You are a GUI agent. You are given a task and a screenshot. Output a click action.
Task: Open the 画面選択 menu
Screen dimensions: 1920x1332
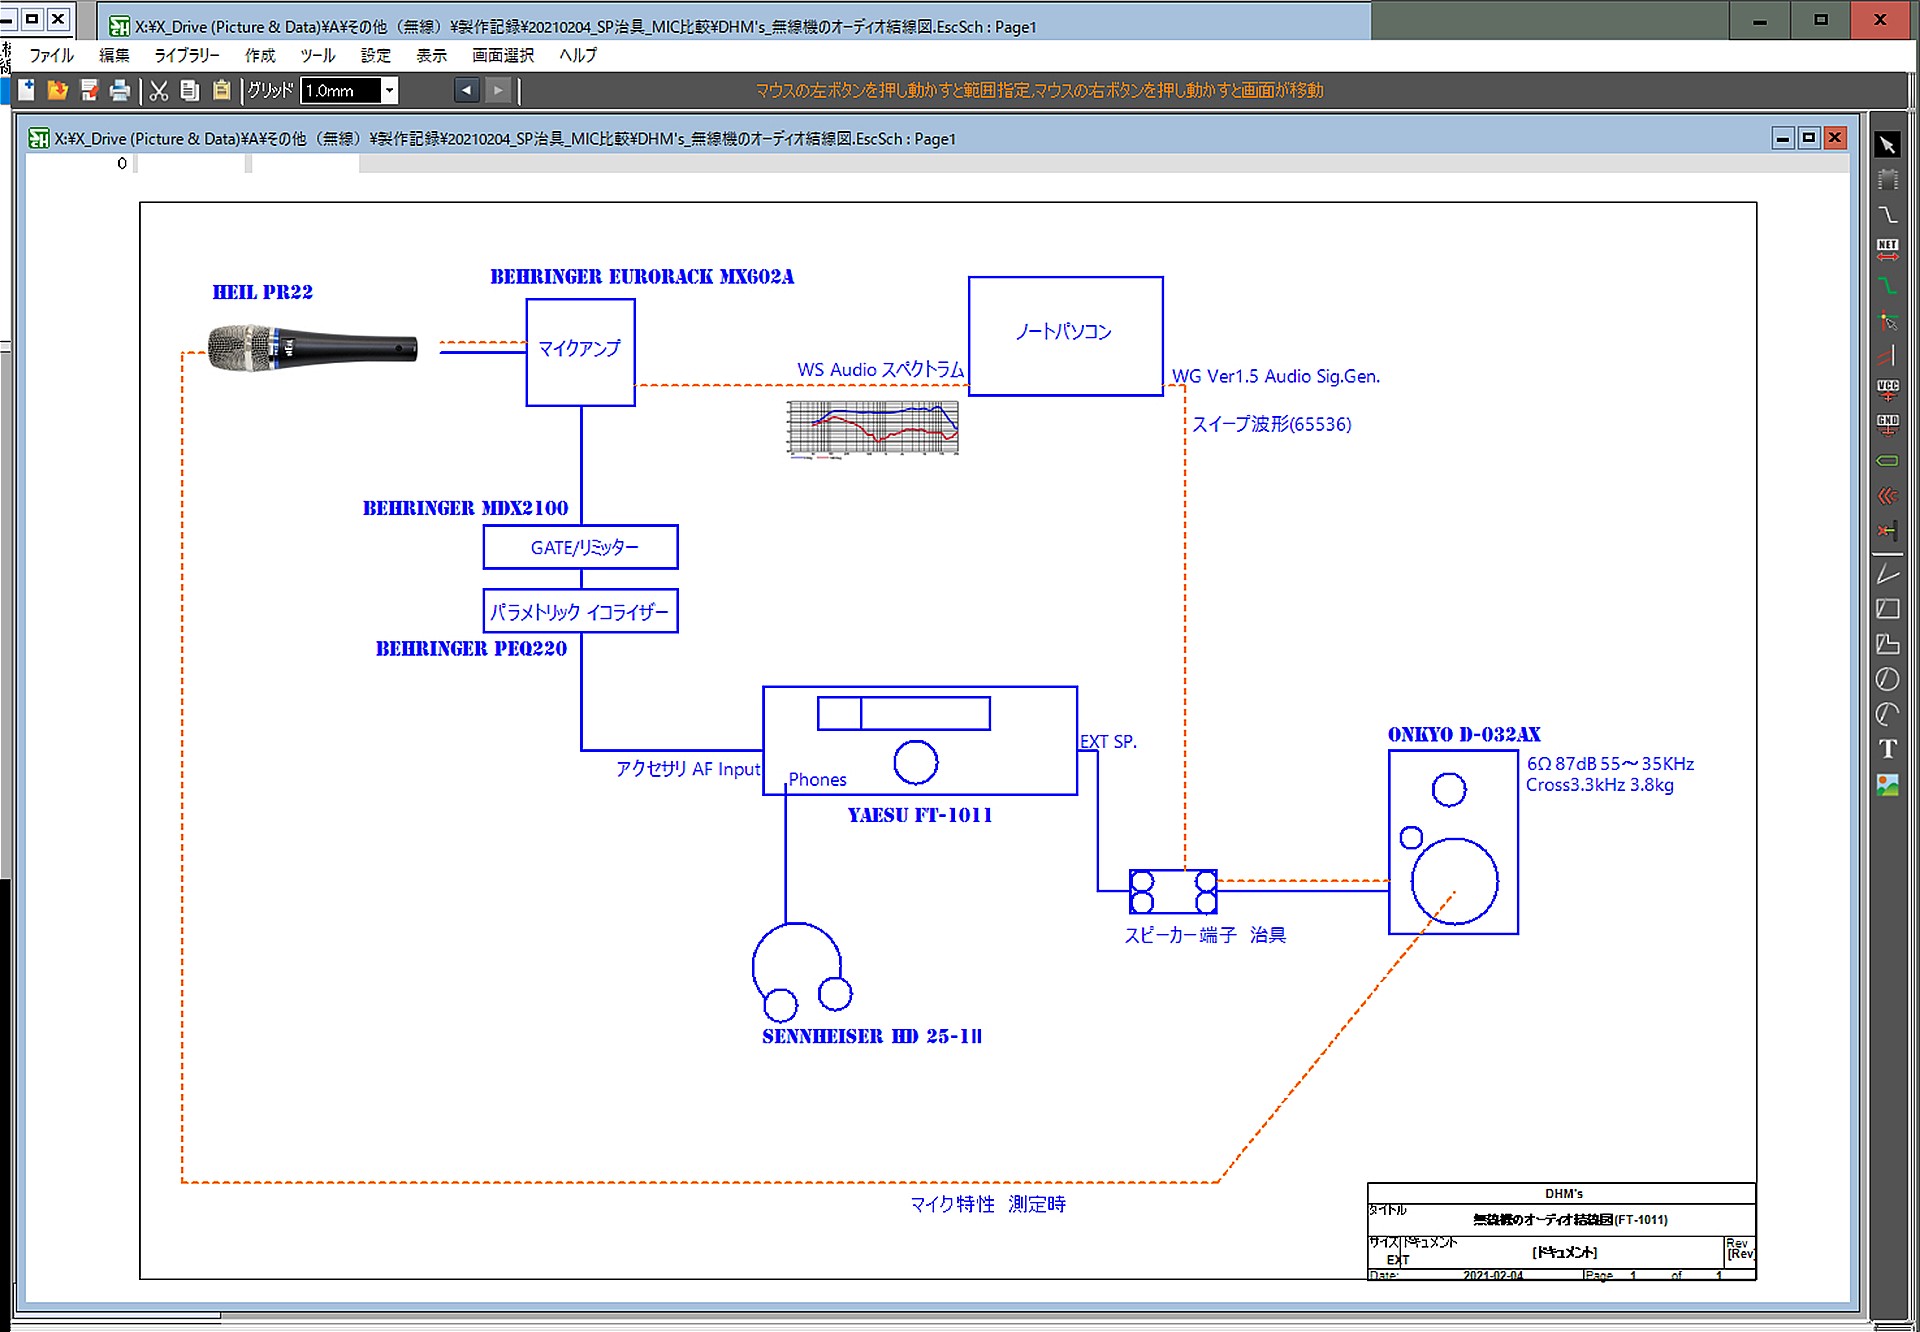[x=503, y=55]
